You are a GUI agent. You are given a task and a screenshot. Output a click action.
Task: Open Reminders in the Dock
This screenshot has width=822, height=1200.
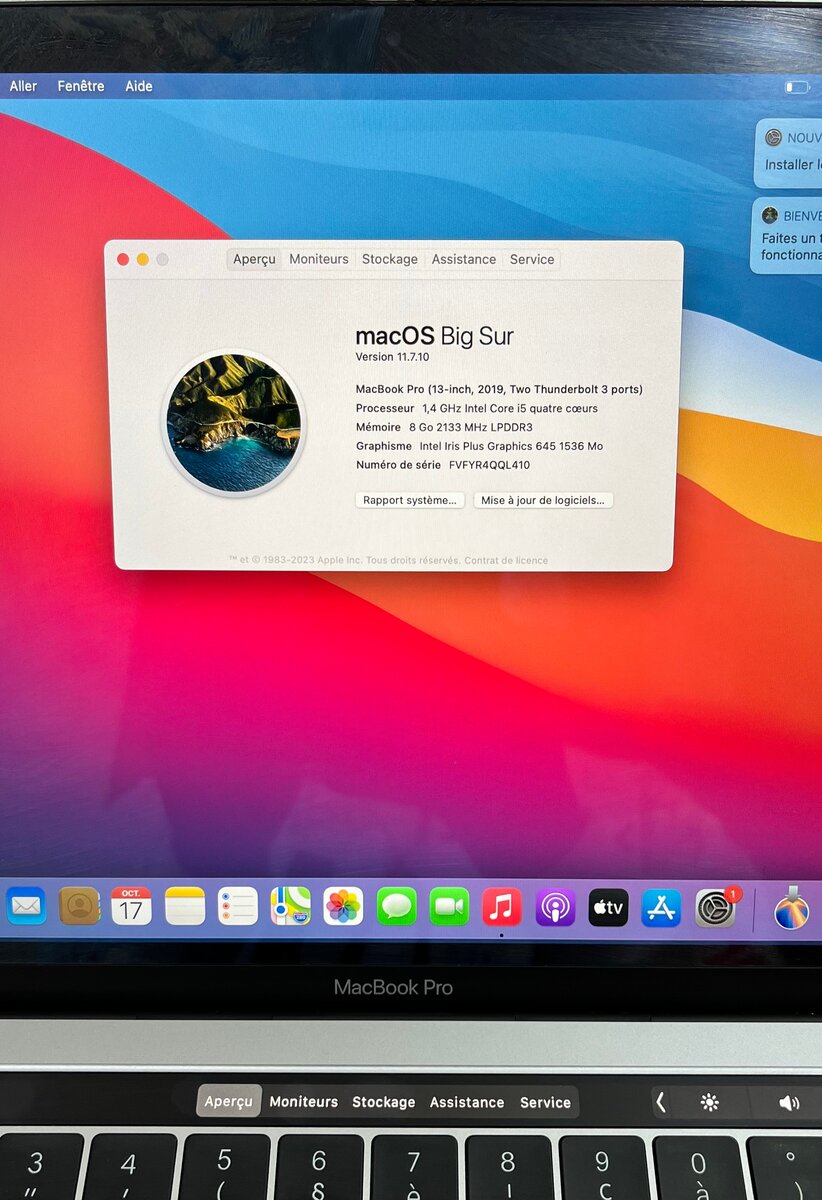[x=238, y=906]
